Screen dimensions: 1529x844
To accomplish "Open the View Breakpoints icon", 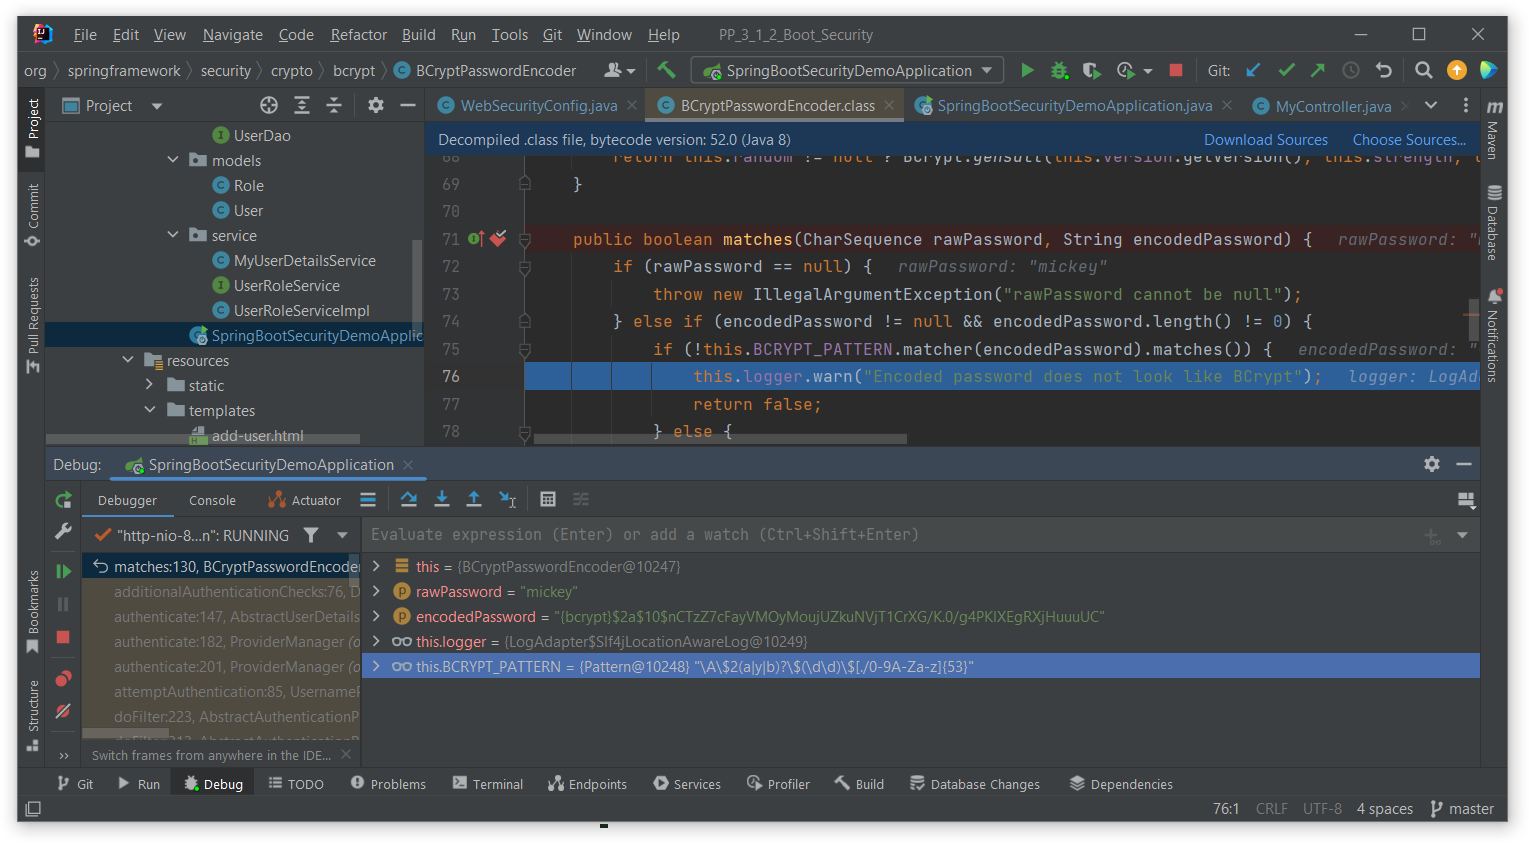I will point(63,679).
